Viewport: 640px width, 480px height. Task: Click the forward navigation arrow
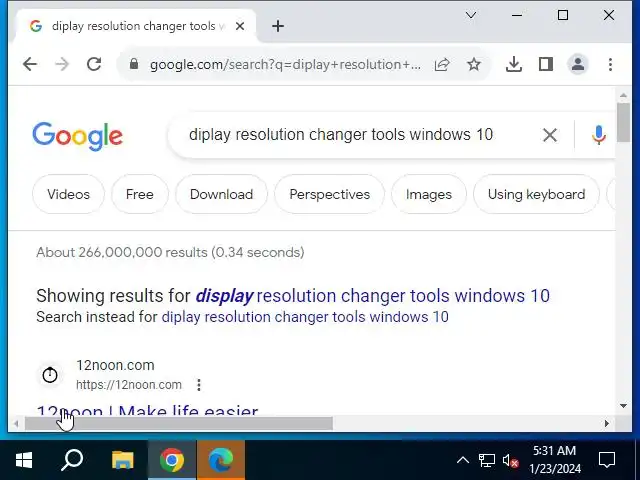(62, 64)
